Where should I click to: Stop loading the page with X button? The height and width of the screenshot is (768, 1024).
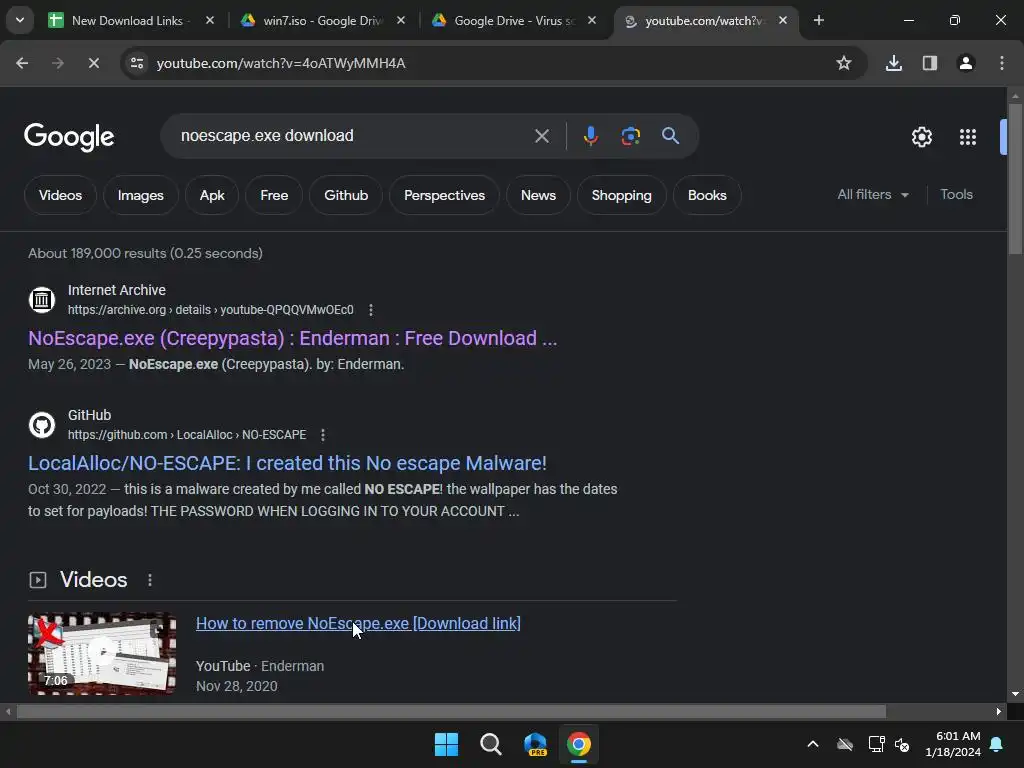tap(93, 63)
